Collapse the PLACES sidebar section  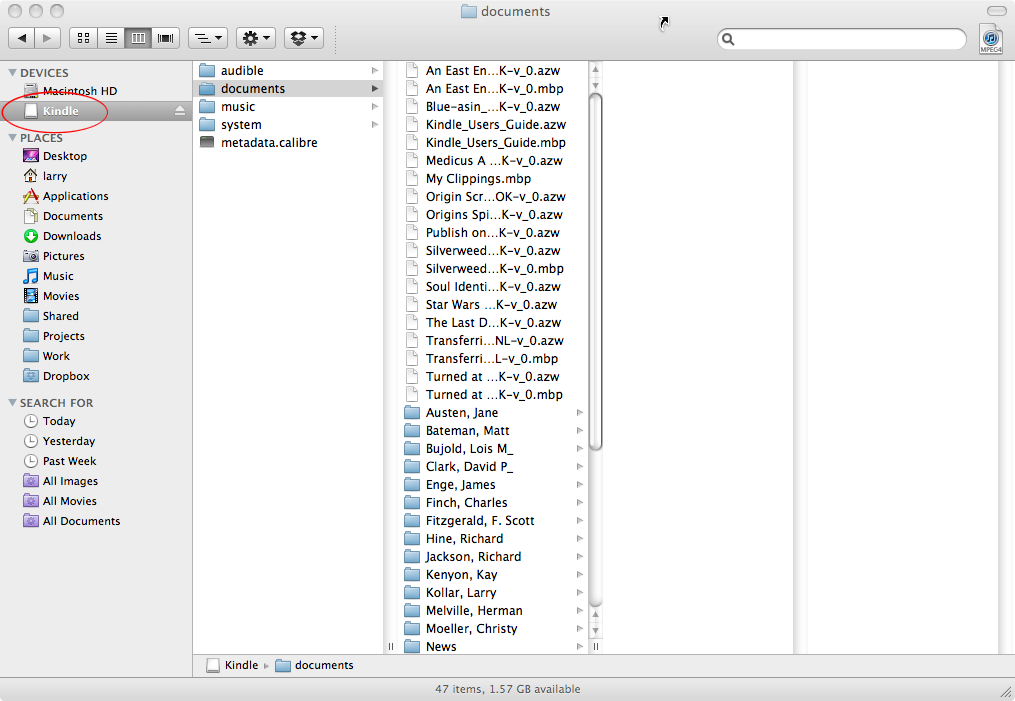click(x=12, y=138)
